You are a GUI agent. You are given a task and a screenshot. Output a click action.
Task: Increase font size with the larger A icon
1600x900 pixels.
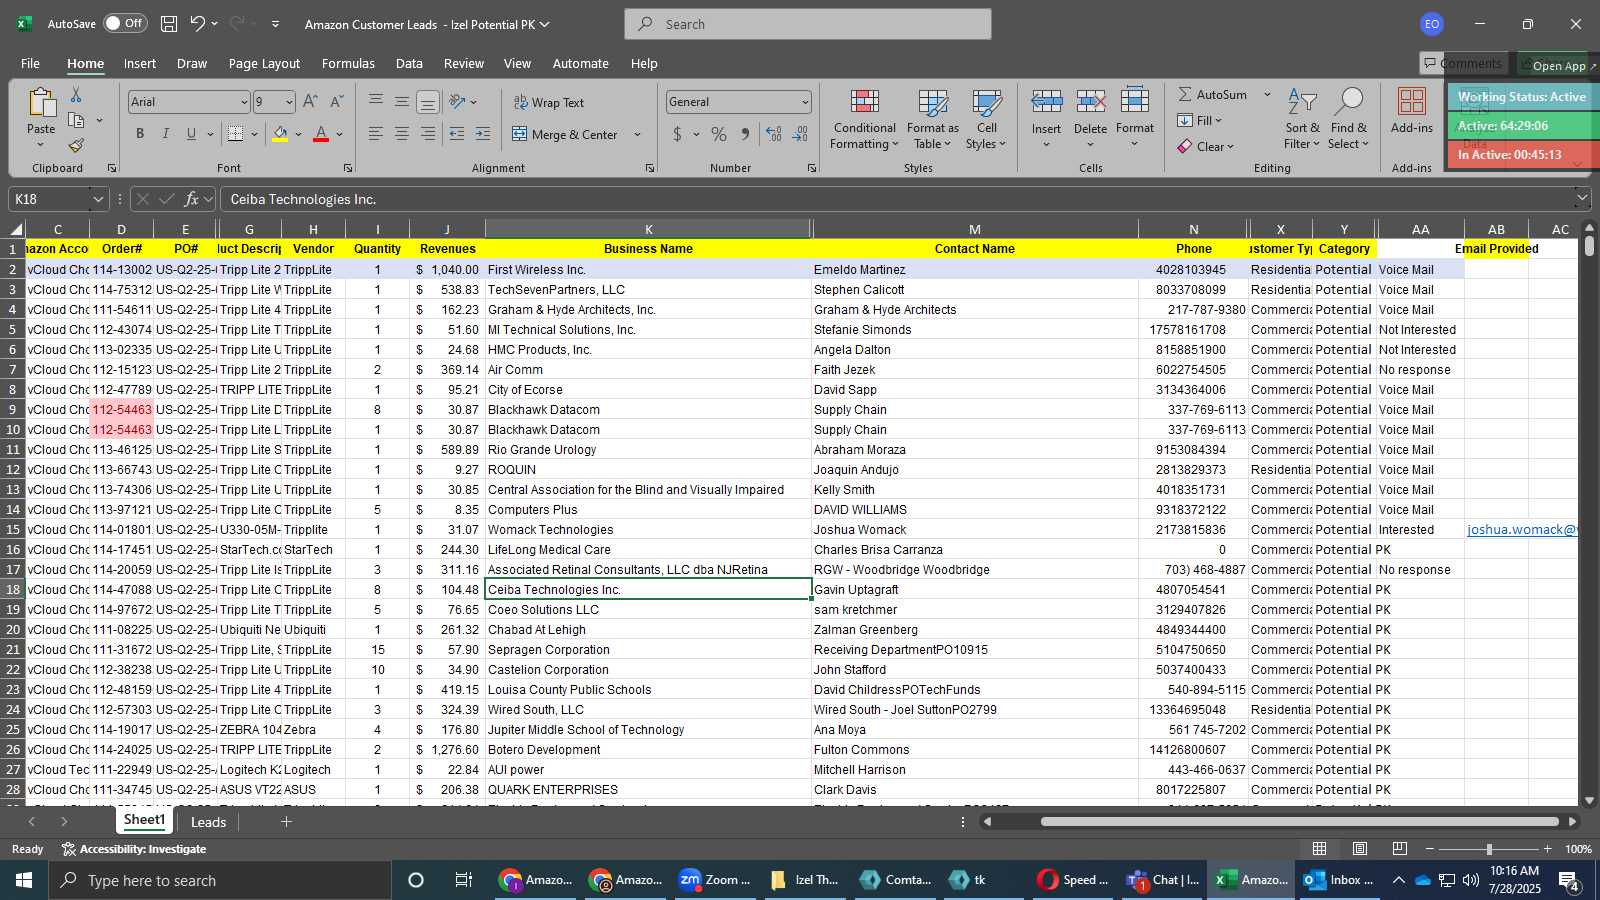[x=310, y=102]
